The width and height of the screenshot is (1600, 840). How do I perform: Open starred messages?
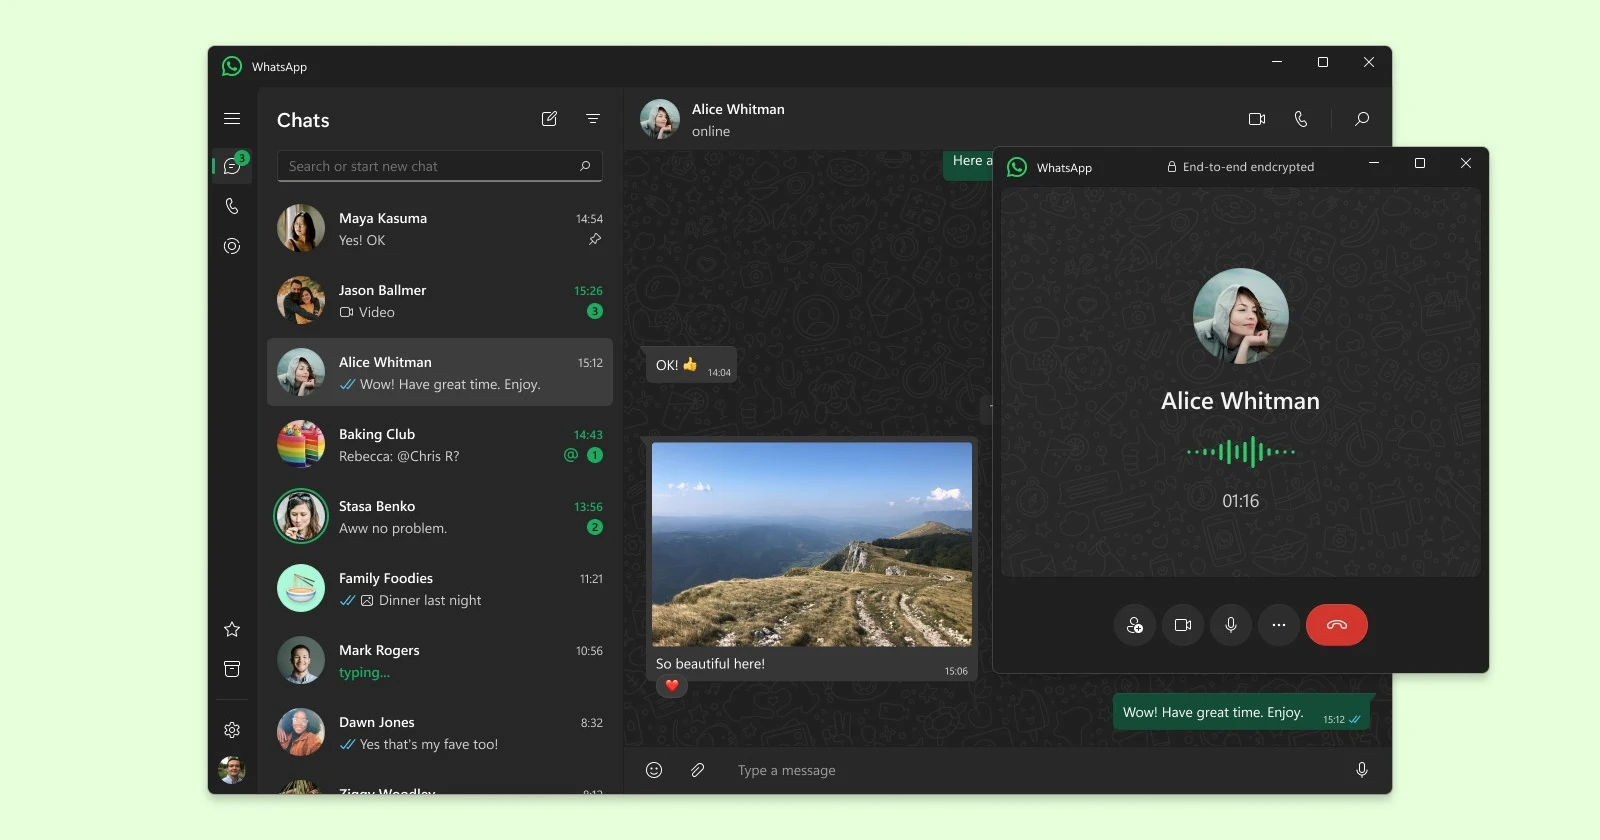tap(232, 629)
